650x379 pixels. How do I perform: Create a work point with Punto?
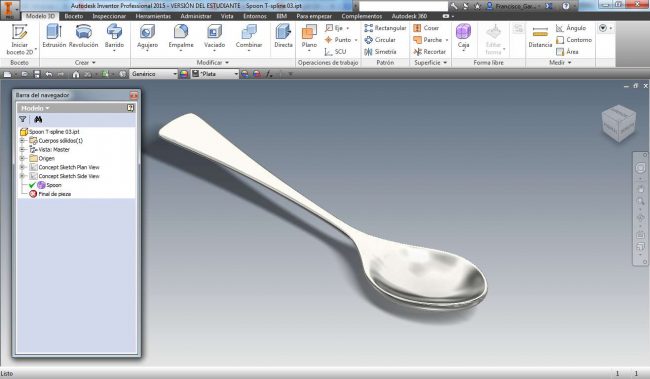(341, 40)
